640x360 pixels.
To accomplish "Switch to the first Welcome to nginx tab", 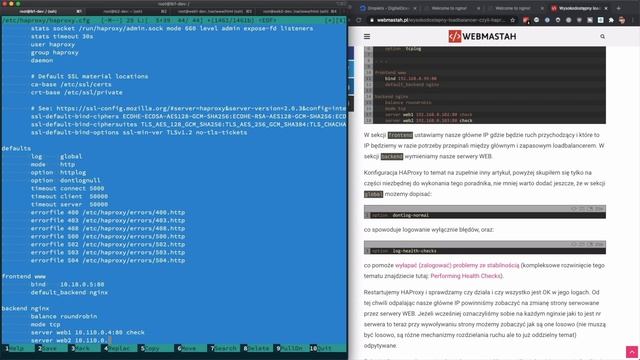I will tap(449, 8).
